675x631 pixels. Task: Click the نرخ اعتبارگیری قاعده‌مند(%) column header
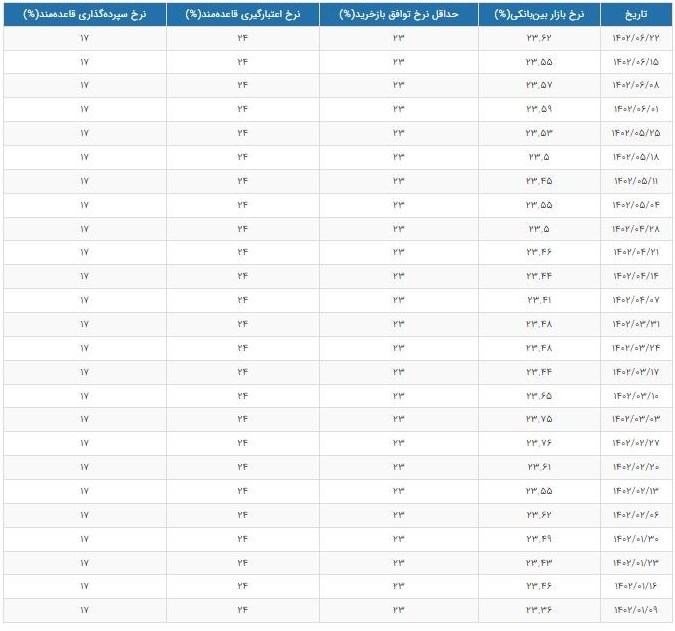pos(242,14)
